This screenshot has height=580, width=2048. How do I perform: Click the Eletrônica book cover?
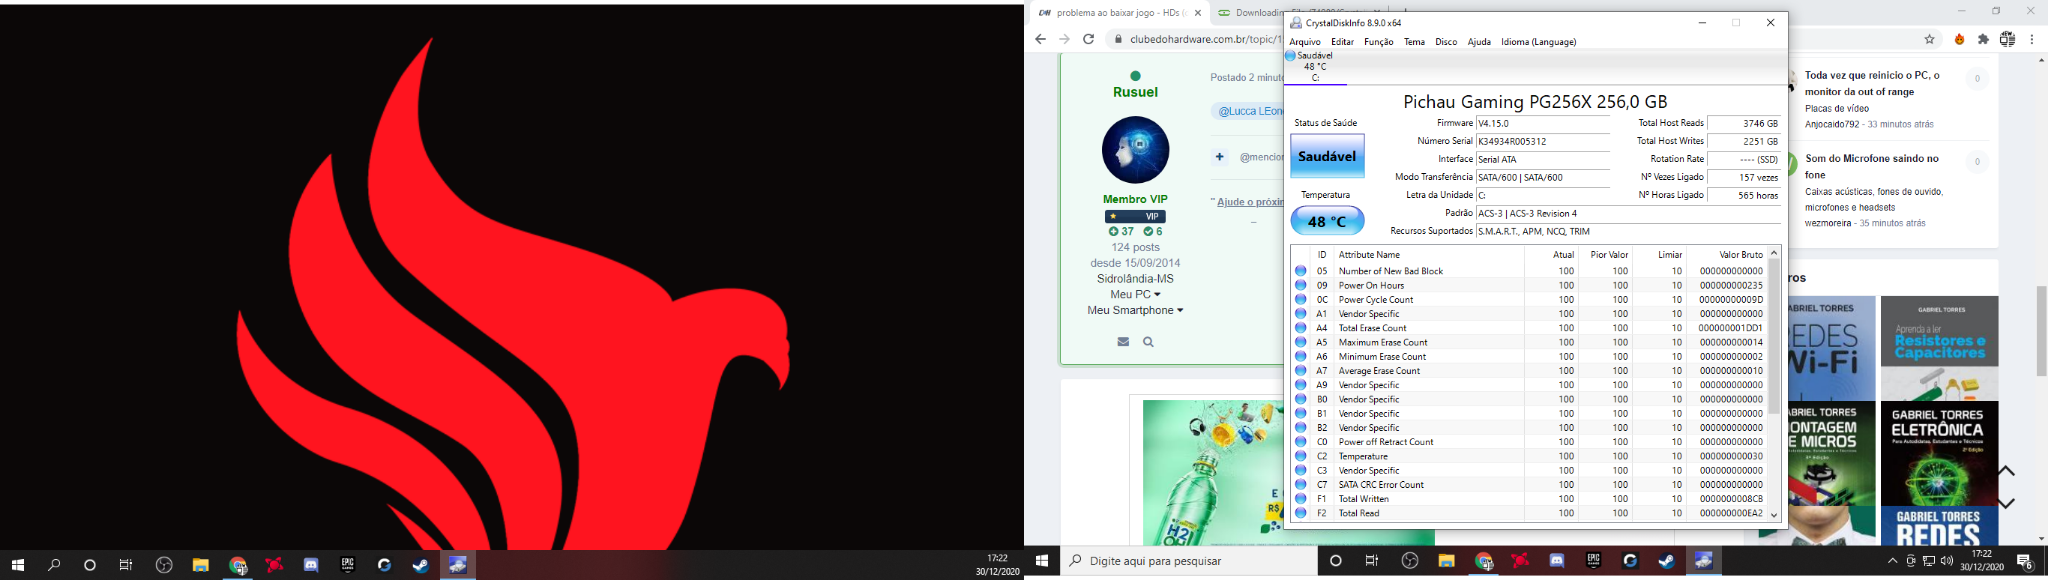point(1939,452)
